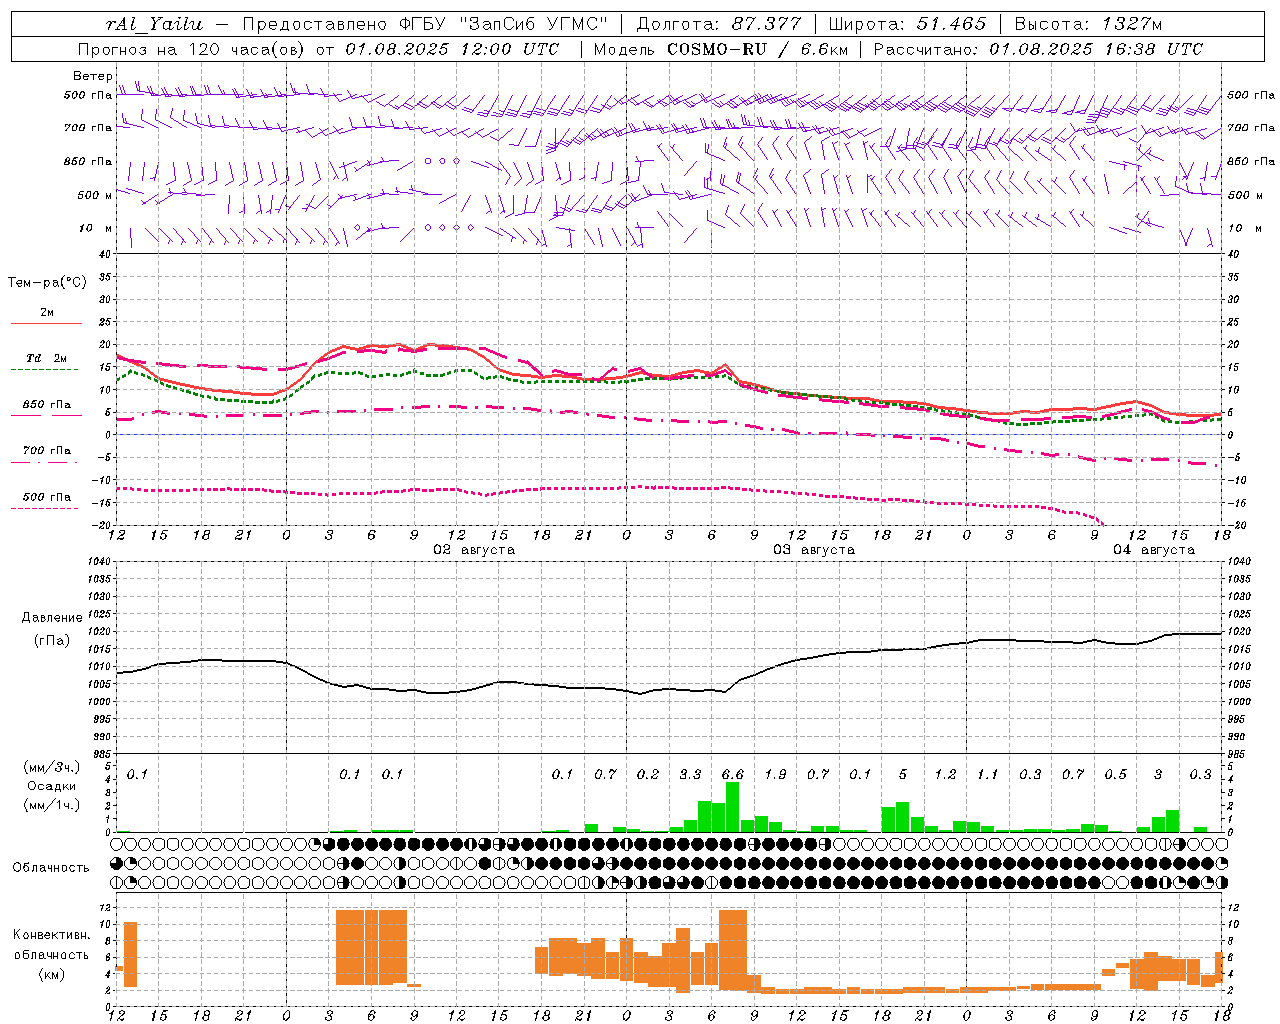The image size is (1280, 1024).
Task: Select the '(мм/1ч.)' precipitation unit label
Action: (52, 805)
